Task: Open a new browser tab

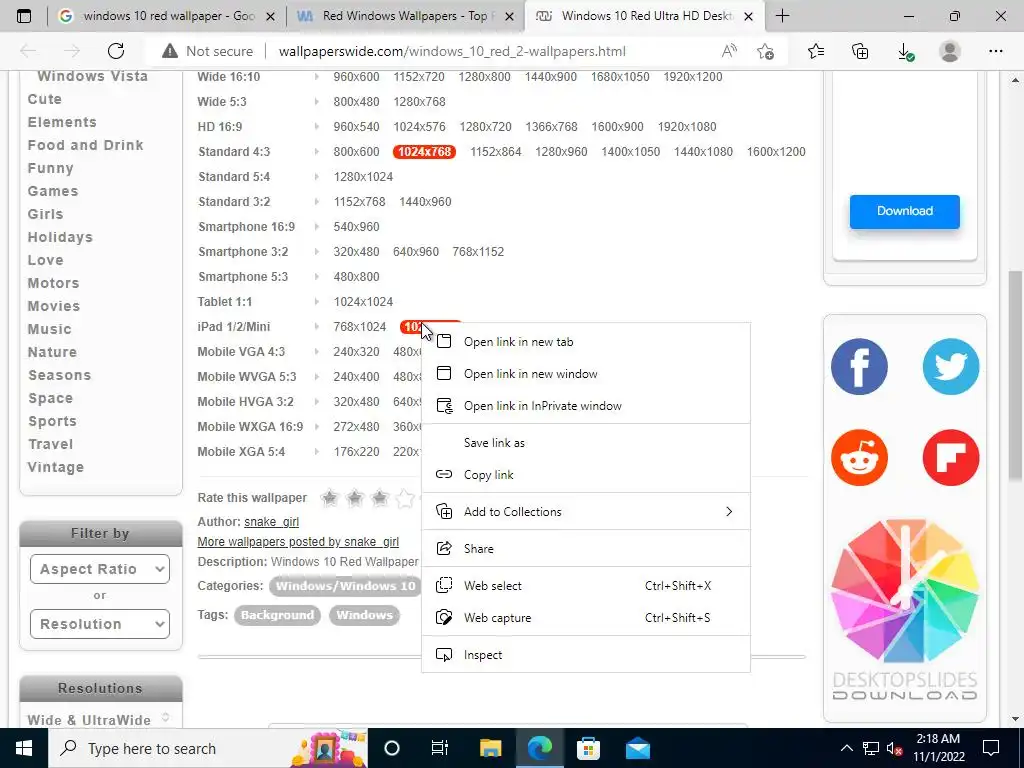Action: (782, 16)
